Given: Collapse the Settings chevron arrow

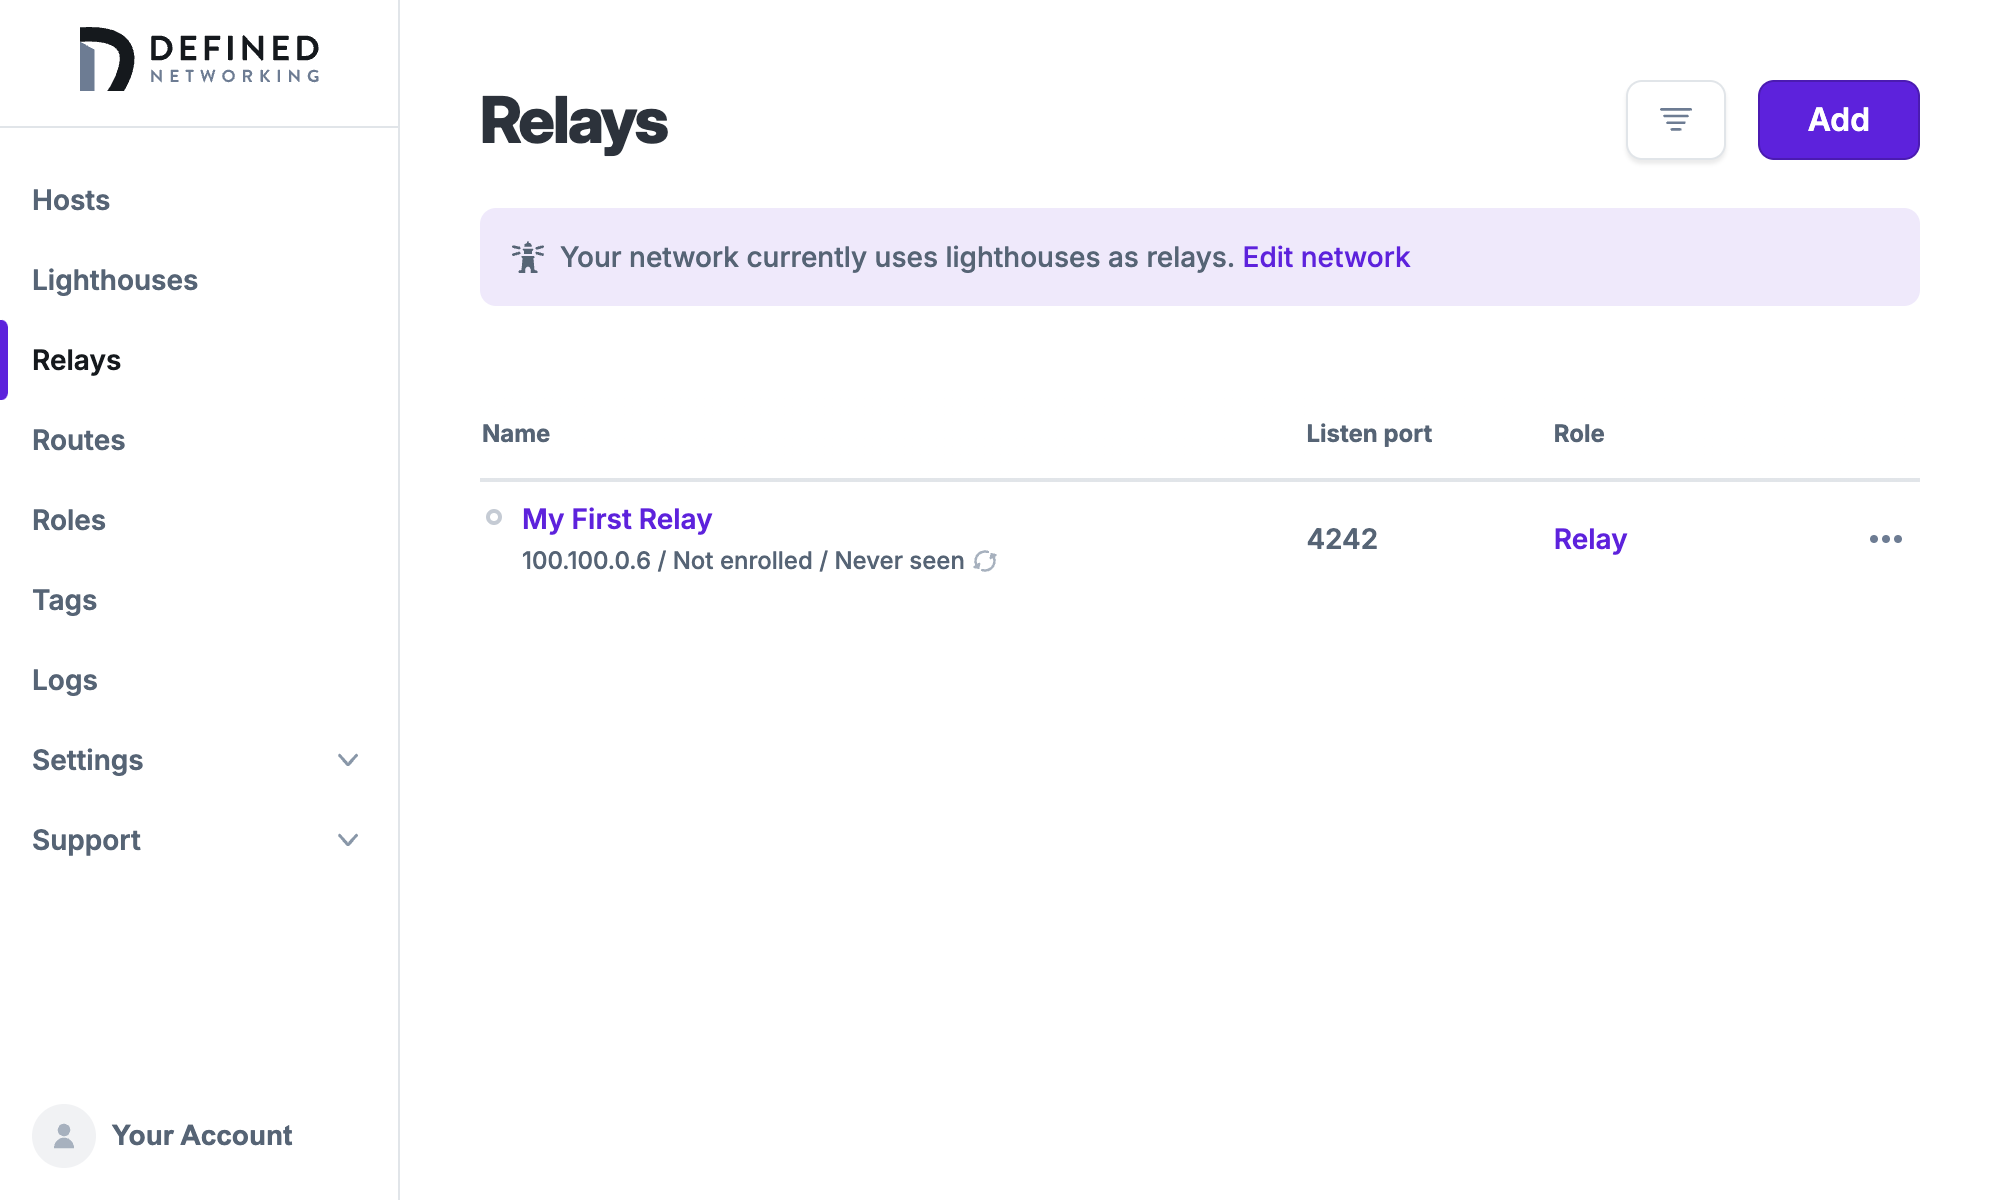Looking at the screenshot, I should (x=347, y=760).
